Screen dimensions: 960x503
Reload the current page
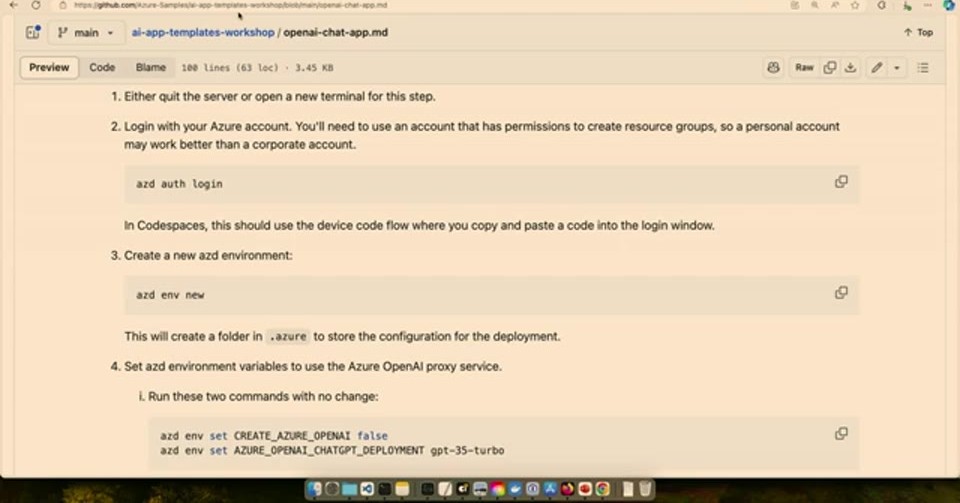click(36, 5)
